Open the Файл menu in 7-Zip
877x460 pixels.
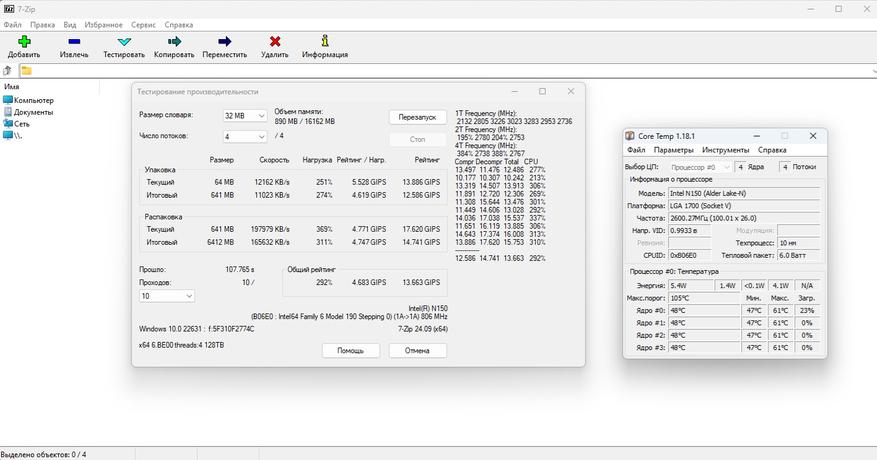[x=12, y=25]
